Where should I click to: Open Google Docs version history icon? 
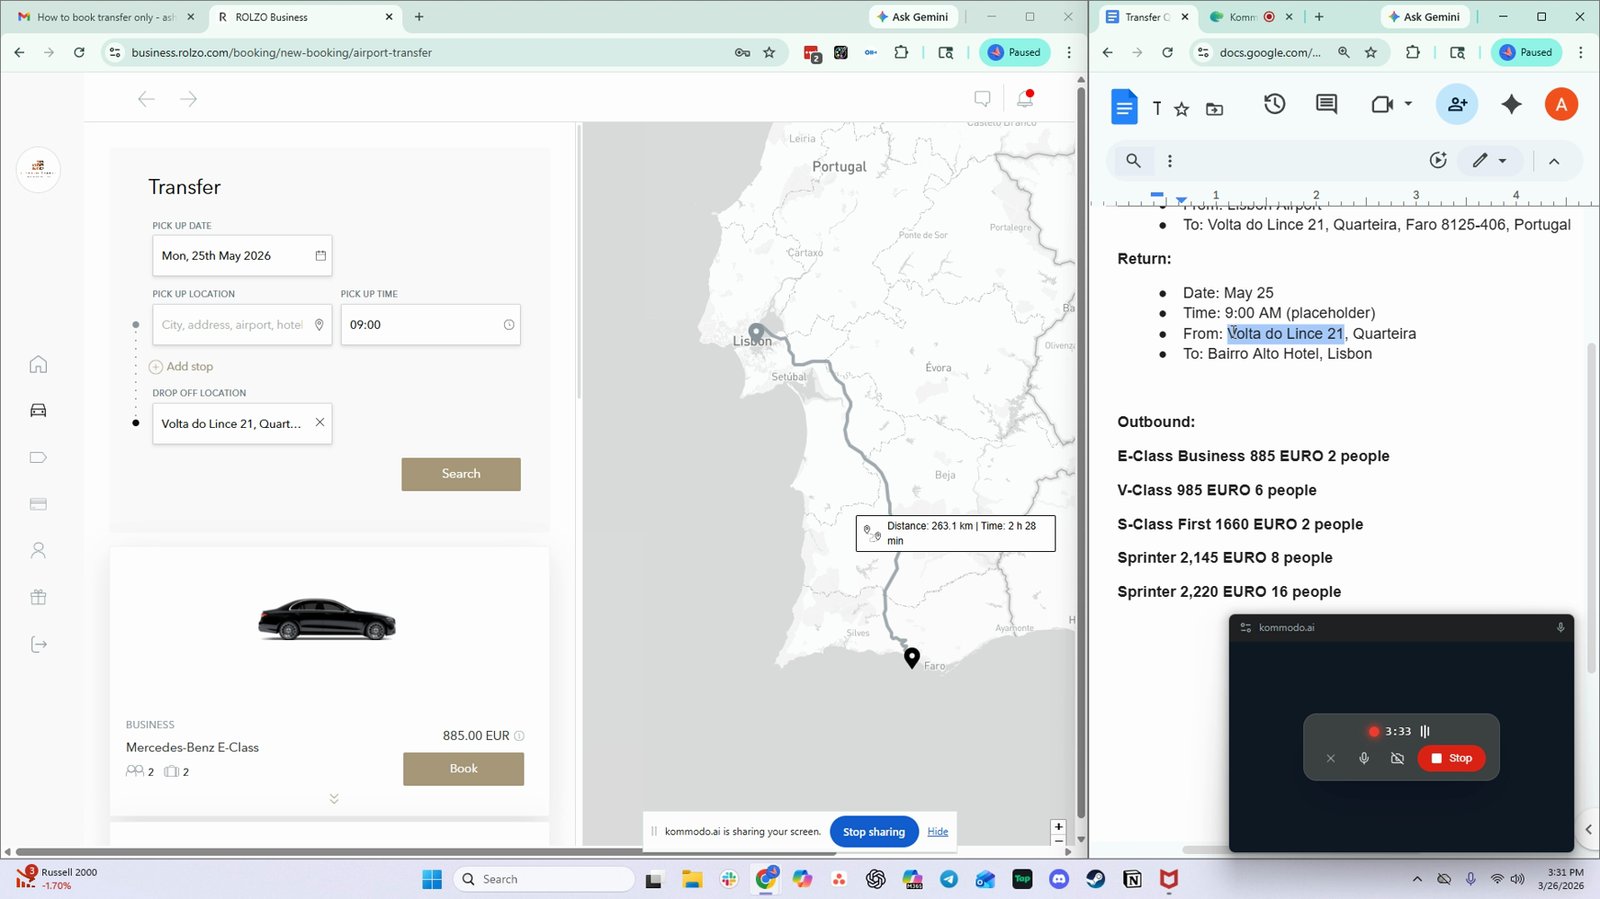click(x=1274, y=104)
